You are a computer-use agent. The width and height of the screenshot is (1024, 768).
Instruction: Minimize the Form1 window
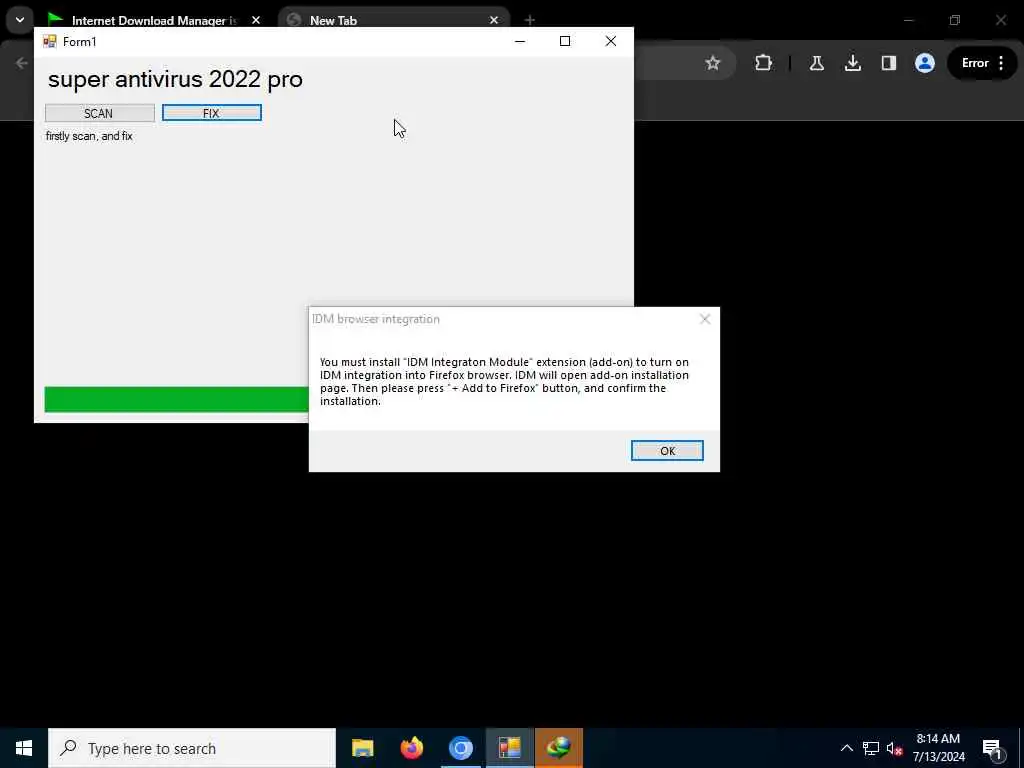coord(520,41)
